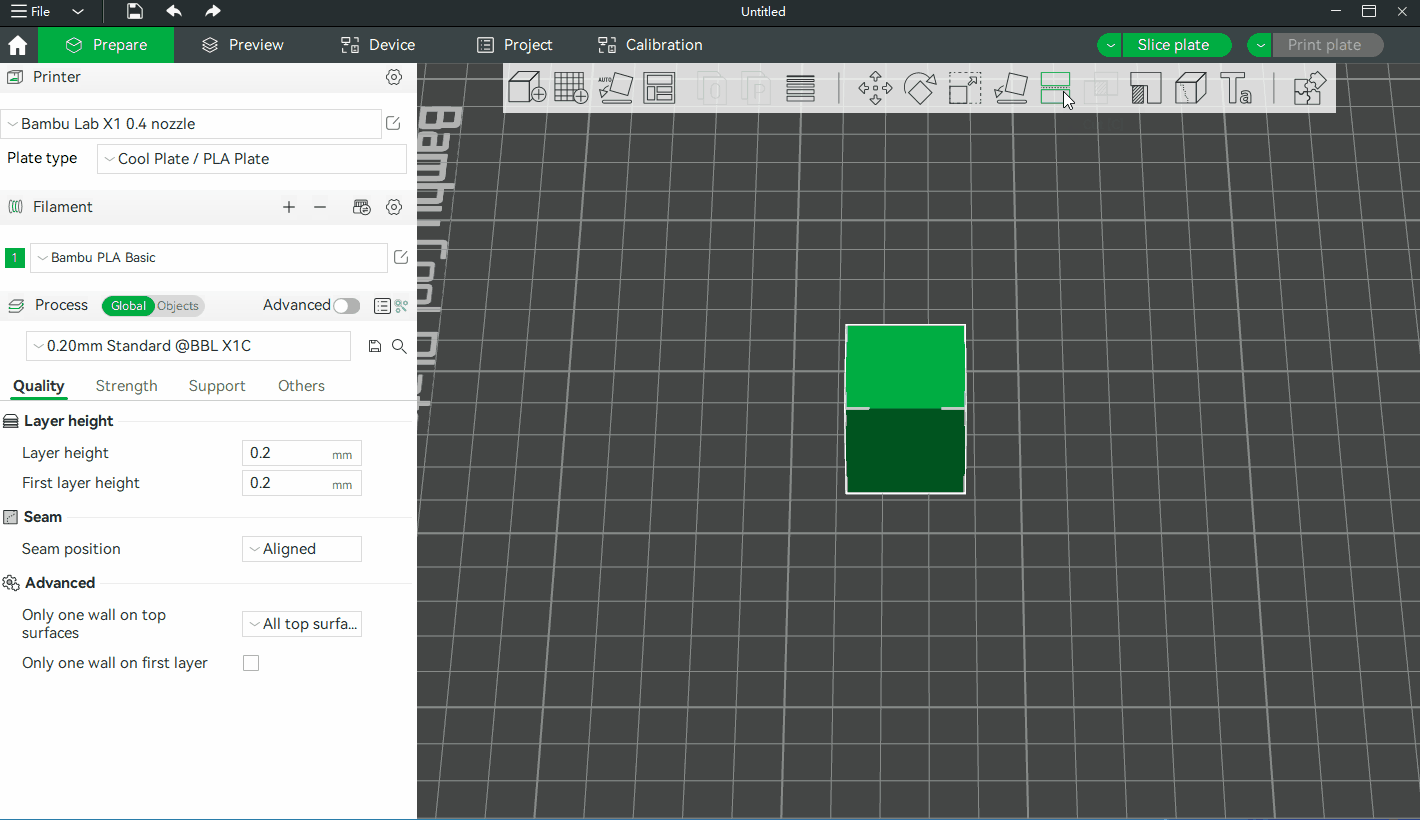Image resolution: width=1420 pixels, height=820 pixels.
Task: Edit the Bambu PLA Basic filament preset
Action: click(401, 257)
